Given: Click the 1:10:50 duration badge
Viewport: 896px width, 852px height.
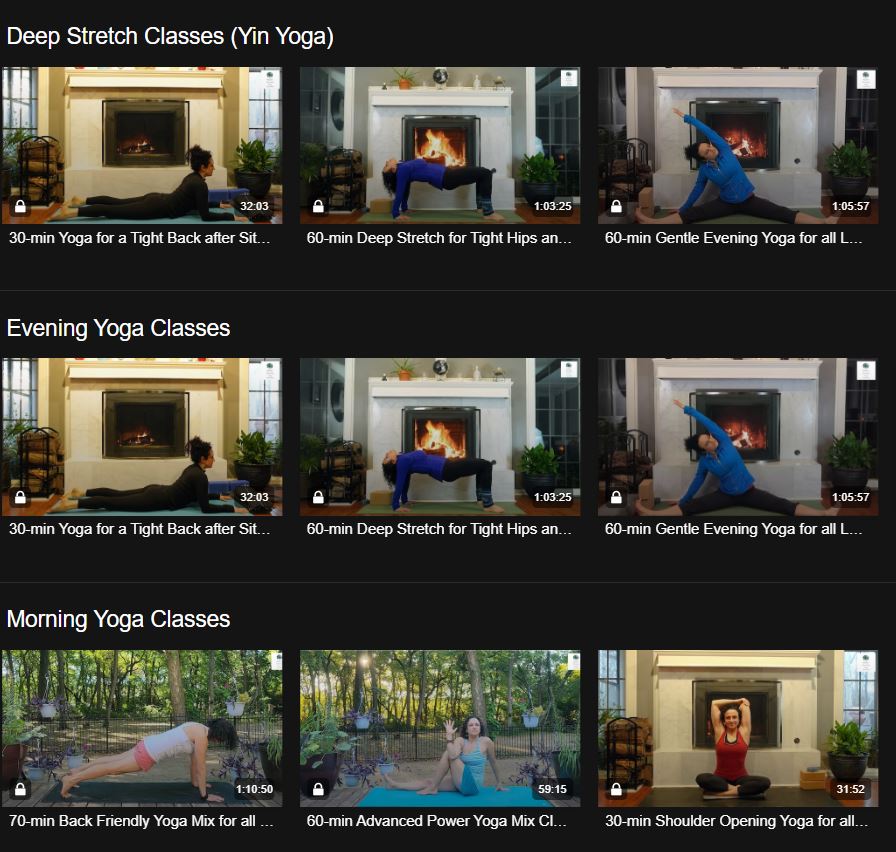Looking at the screenshot, I should point(254,789).
